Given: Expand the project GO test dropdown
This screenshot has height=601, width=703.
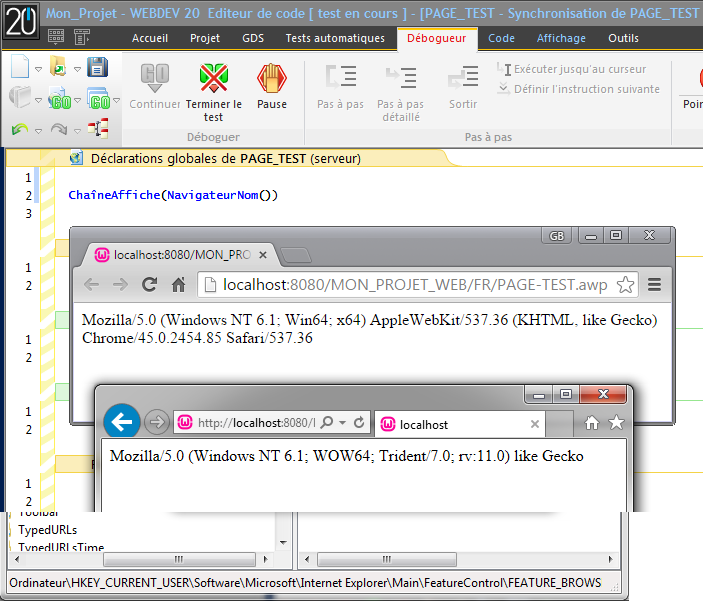Looking at the screenshot, I should click(117, 100).
